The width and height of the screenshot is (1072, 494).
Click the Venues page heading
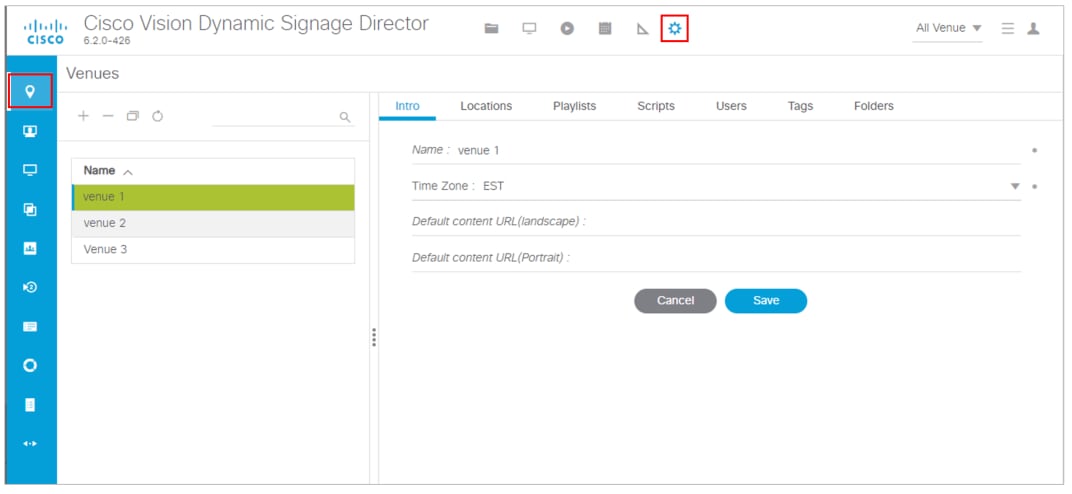[x=92, y=74]
